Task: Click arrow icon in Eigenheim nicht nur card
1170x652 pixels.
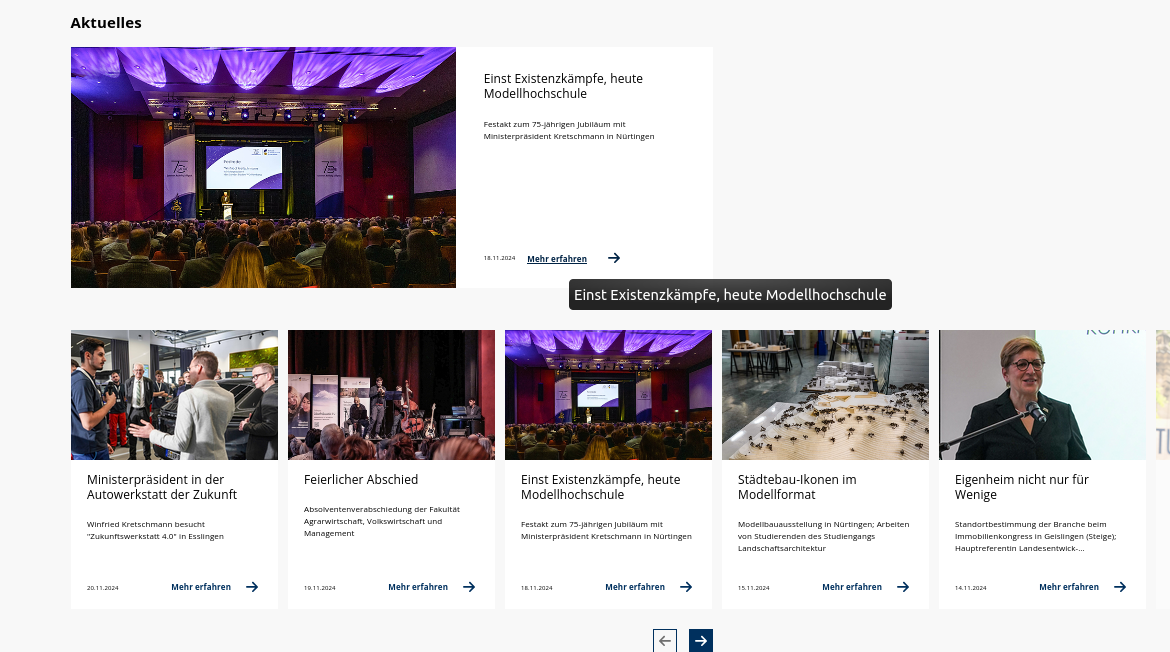Action: pos(1120,587)
